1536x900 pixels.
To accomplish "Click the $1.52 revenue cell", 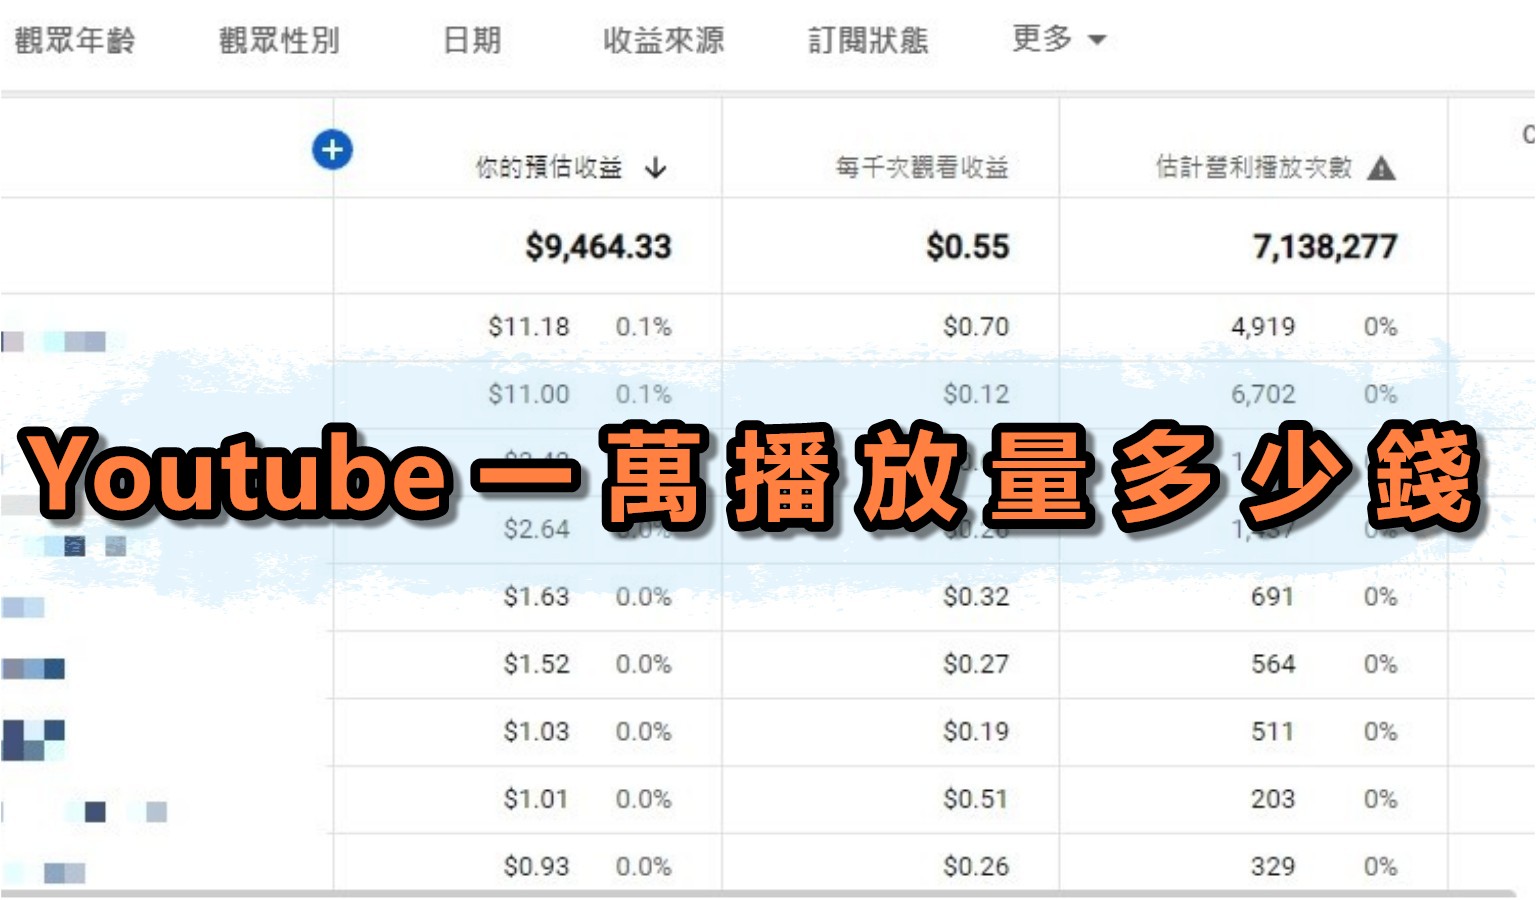I will [x=536, y=664].
